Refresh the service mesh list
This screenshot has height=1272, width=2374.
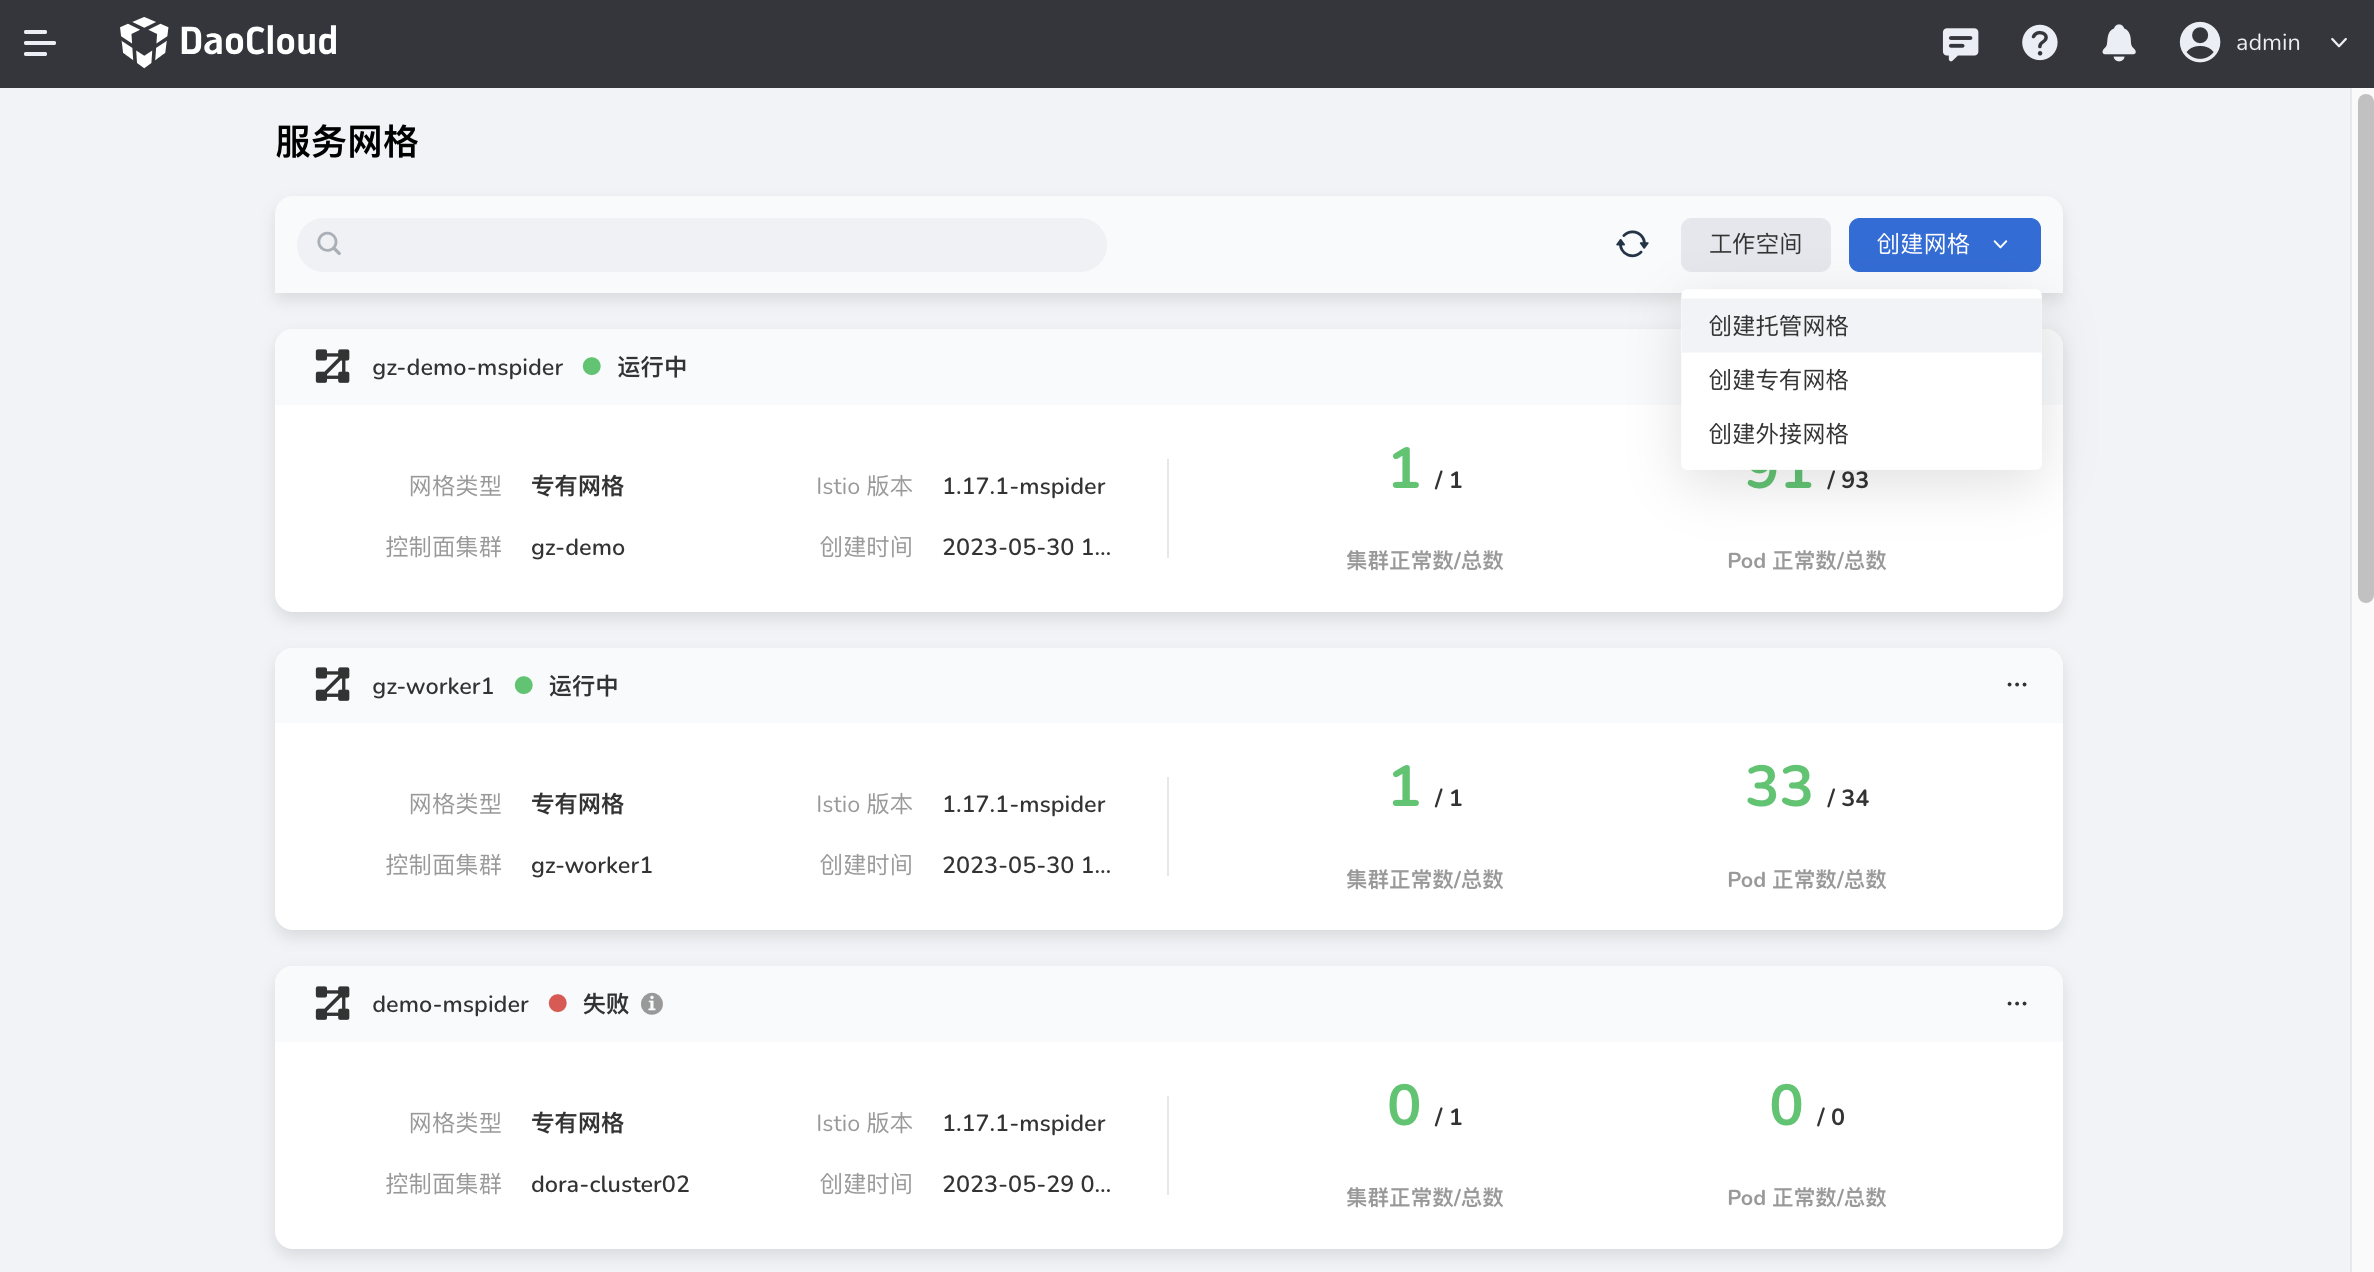1632,244
